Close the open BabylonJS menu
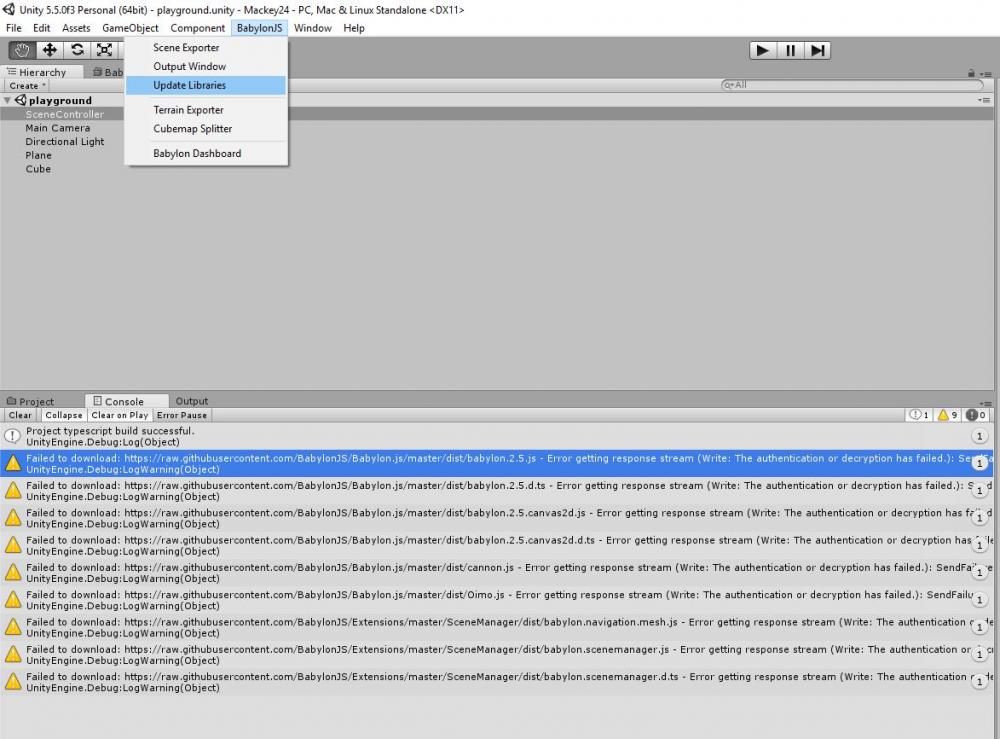The image size is (1000, 739). [x=260, y=28]
